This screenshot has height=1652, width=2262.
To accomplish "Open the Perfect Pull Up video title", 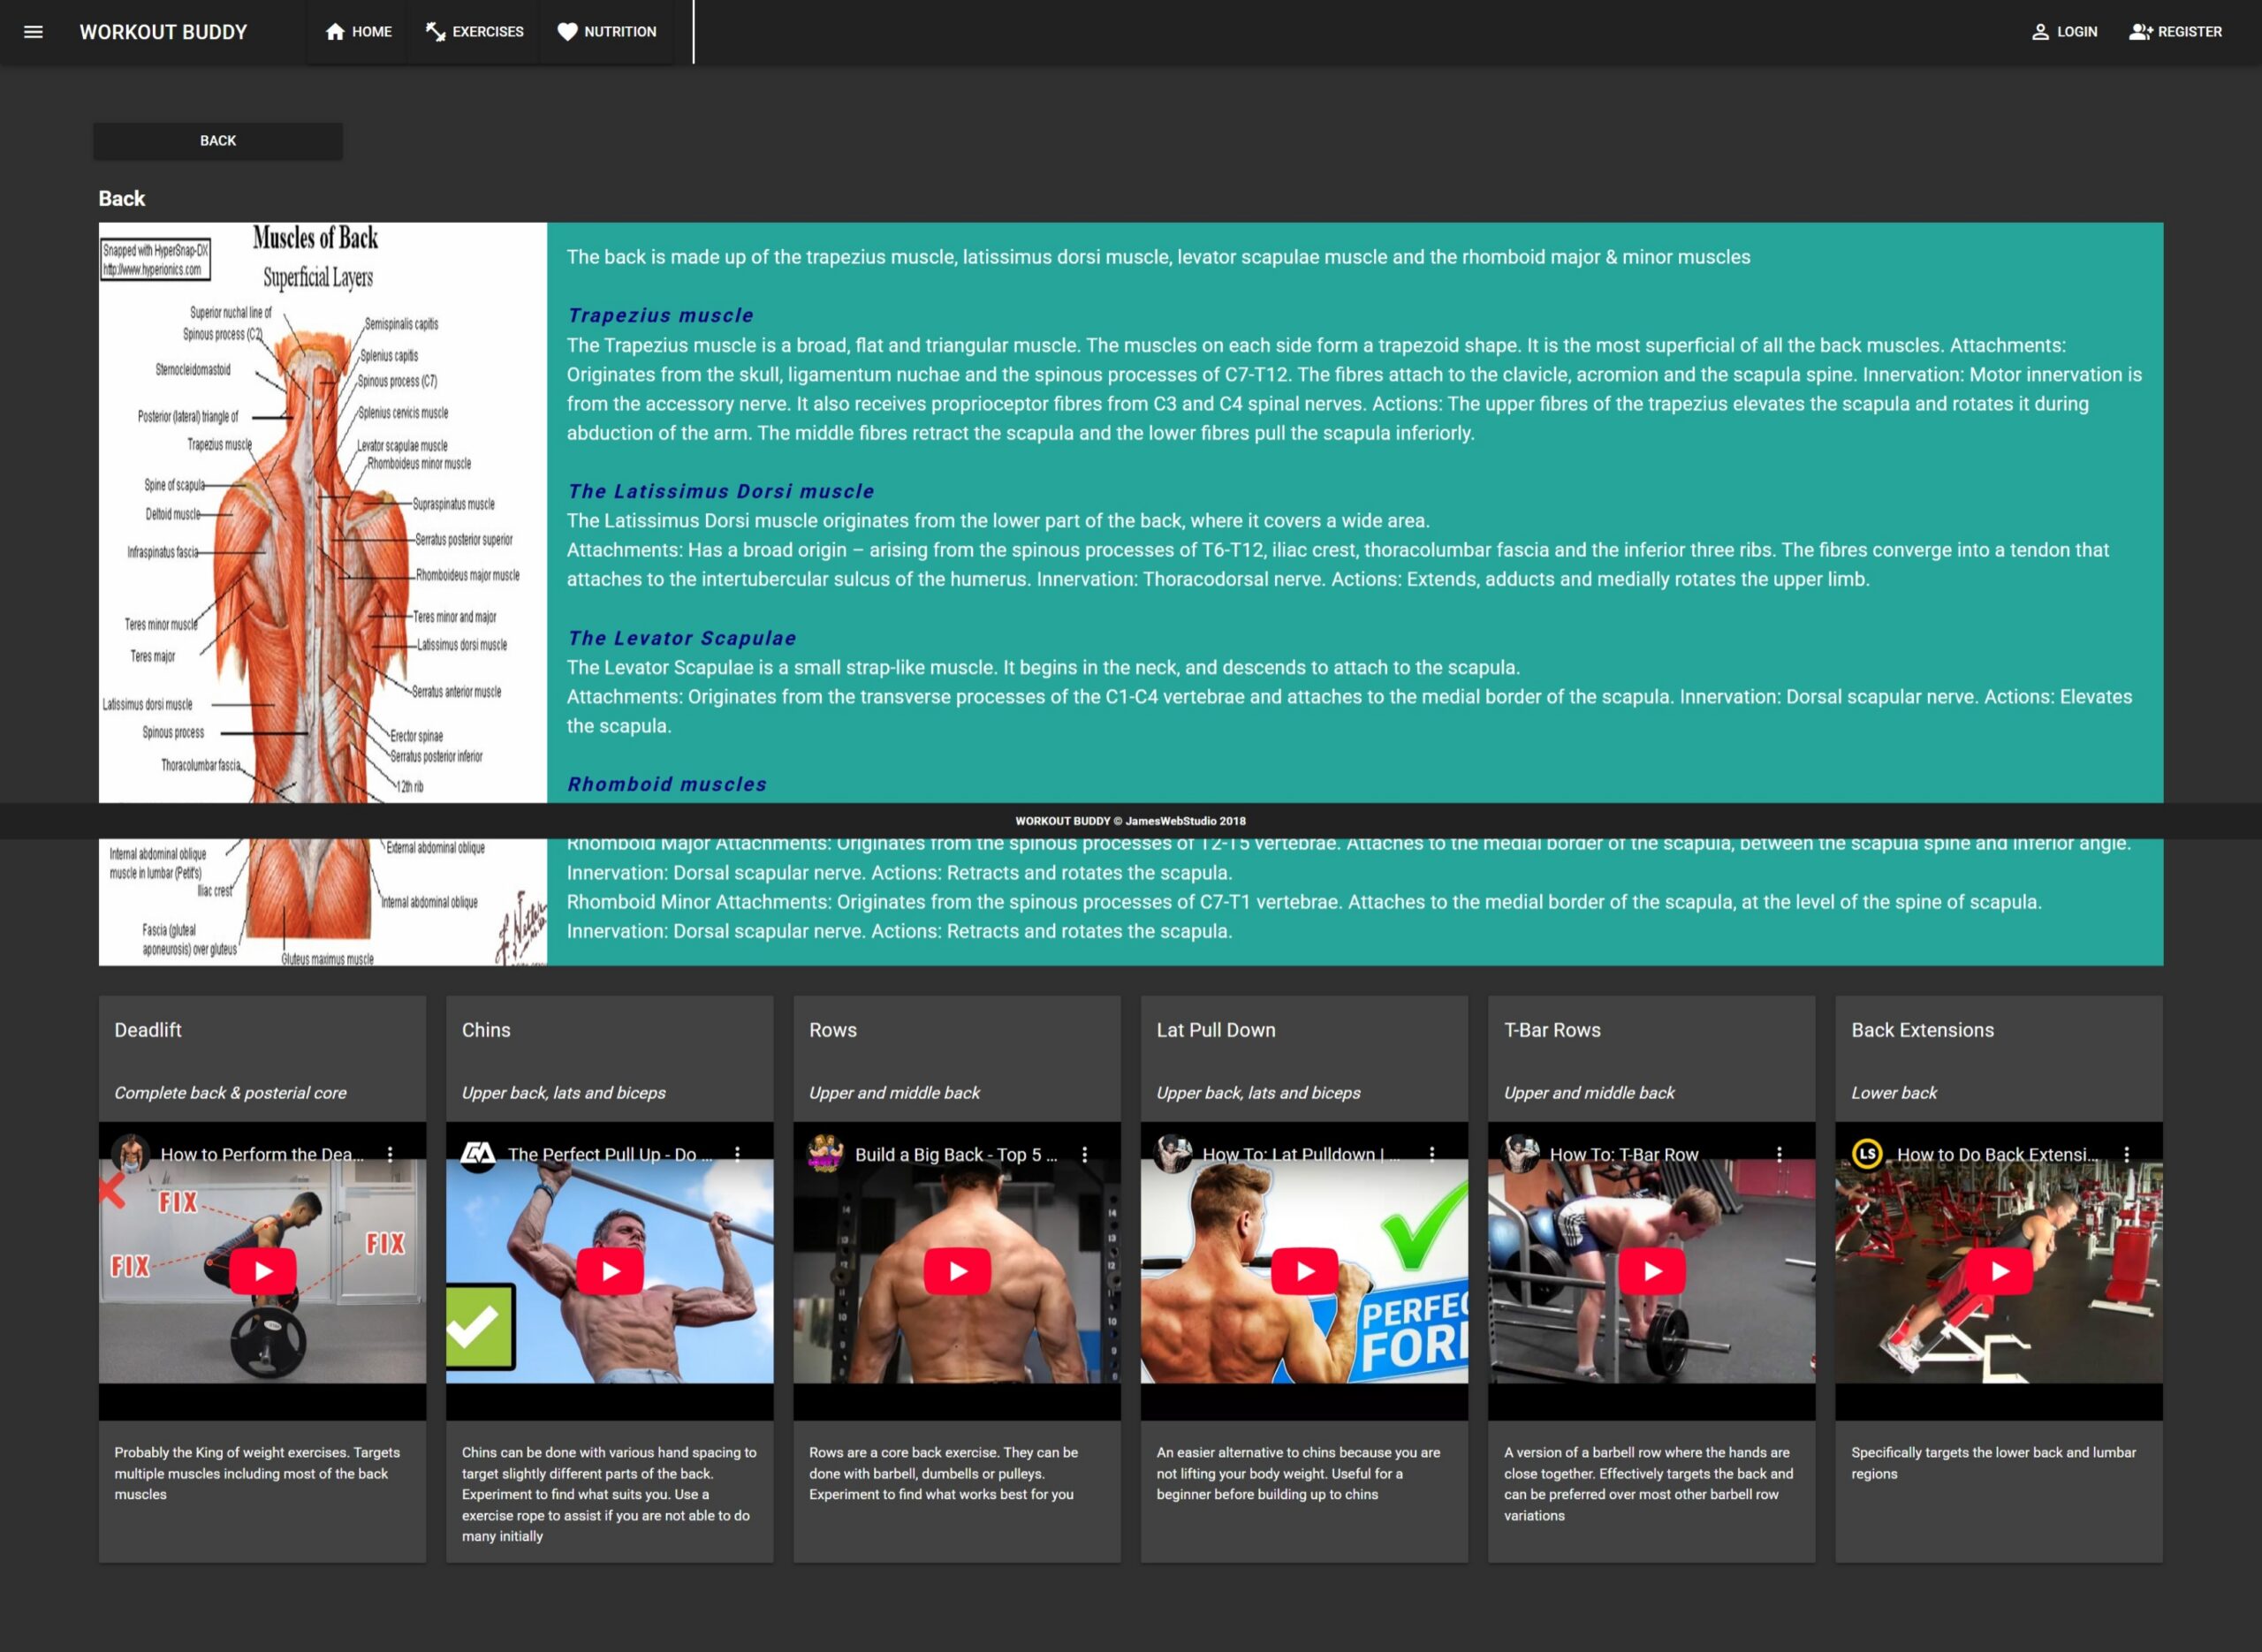I will [x=609, y=1154].
